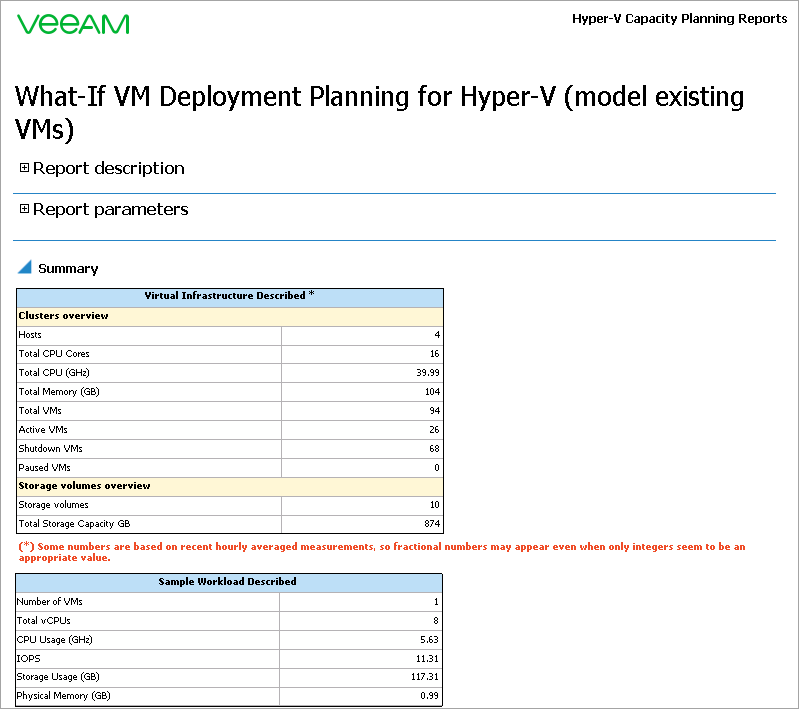Select the Total CPU (GHz) label

tap(54, 373)
